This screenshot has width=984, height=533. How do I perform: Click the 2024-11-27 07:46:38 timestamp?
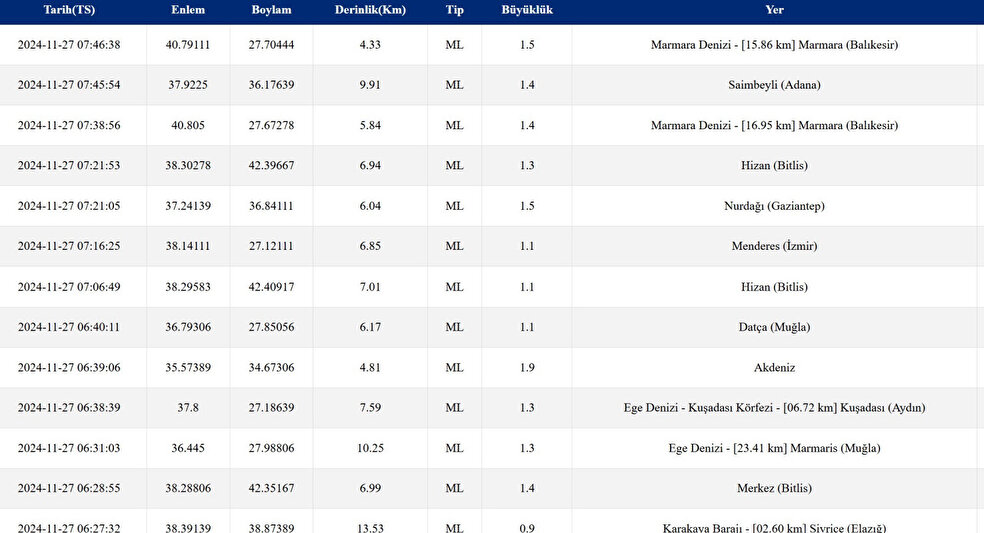pos(69,45)
